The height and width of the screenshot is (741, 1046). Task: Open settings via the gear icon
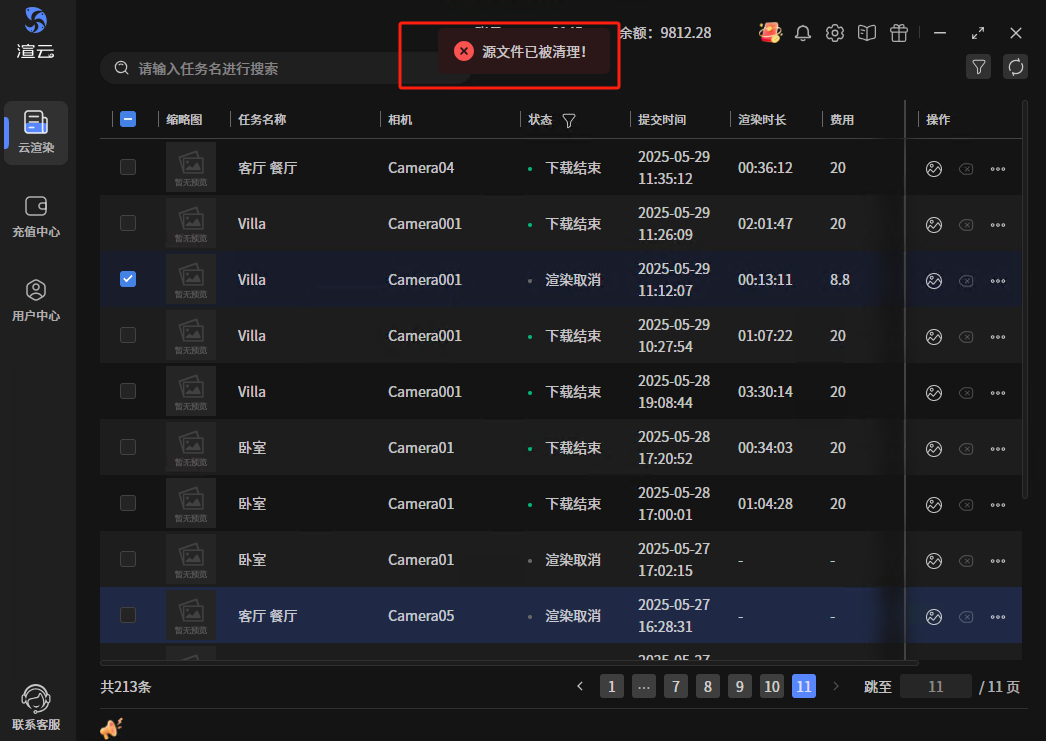[x=835, y=33]
